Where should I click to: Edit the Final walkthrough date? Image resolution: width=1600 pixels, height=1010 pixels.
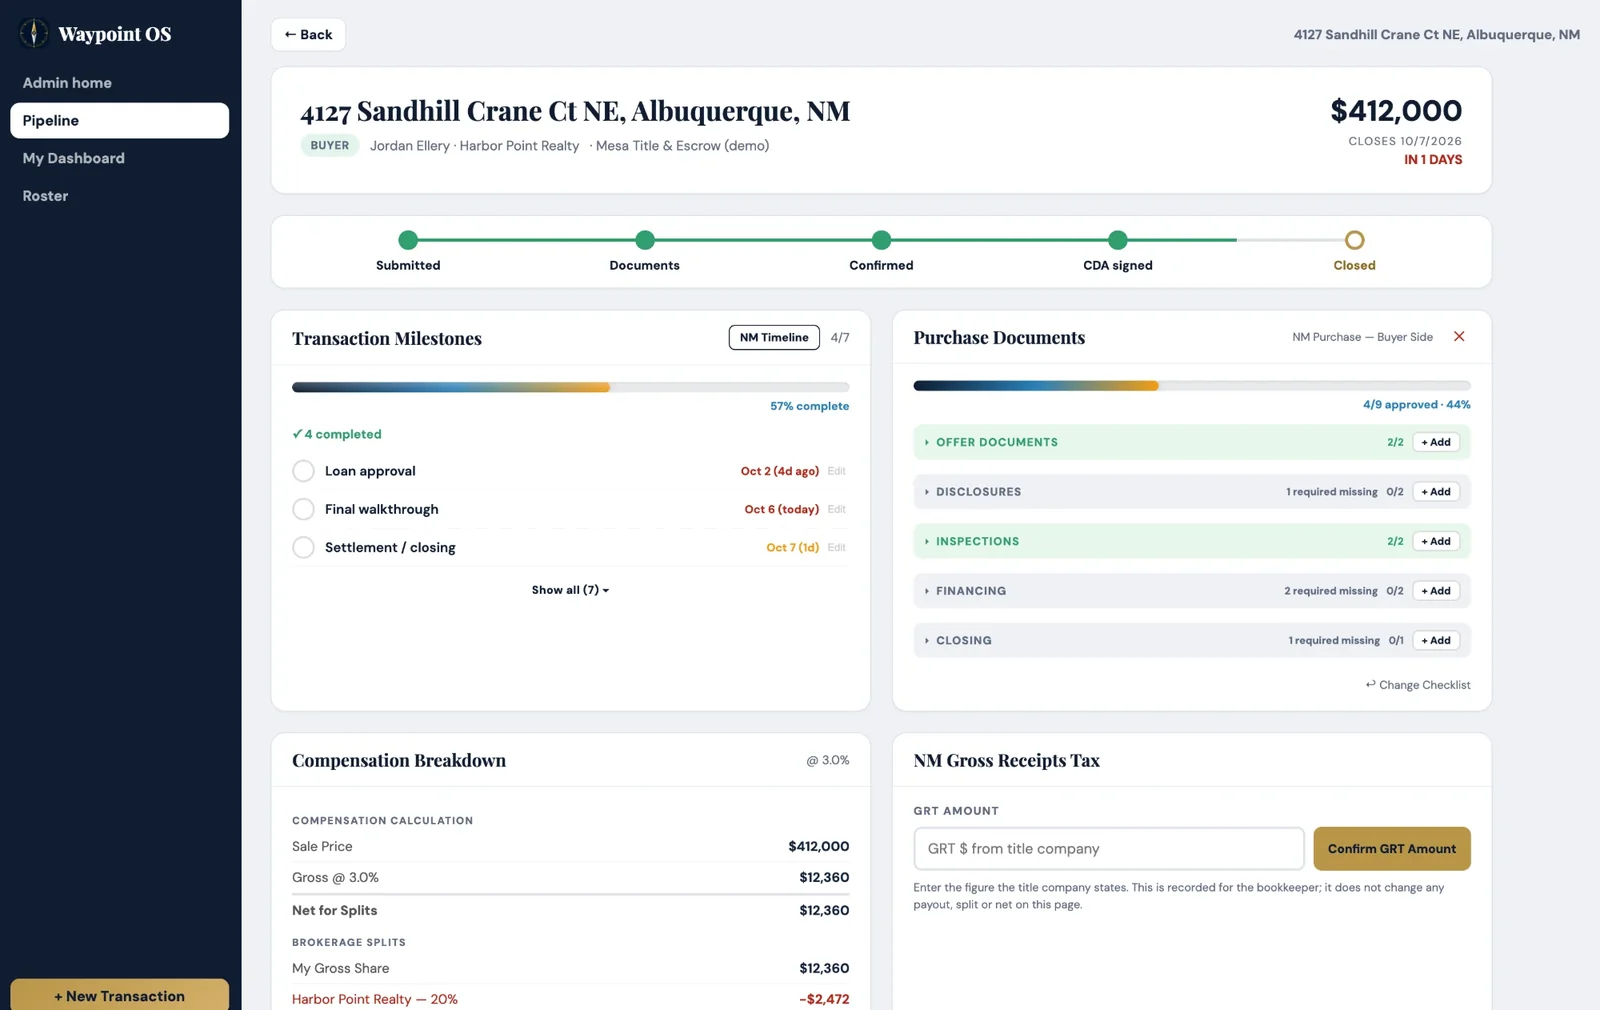[837, 509]
